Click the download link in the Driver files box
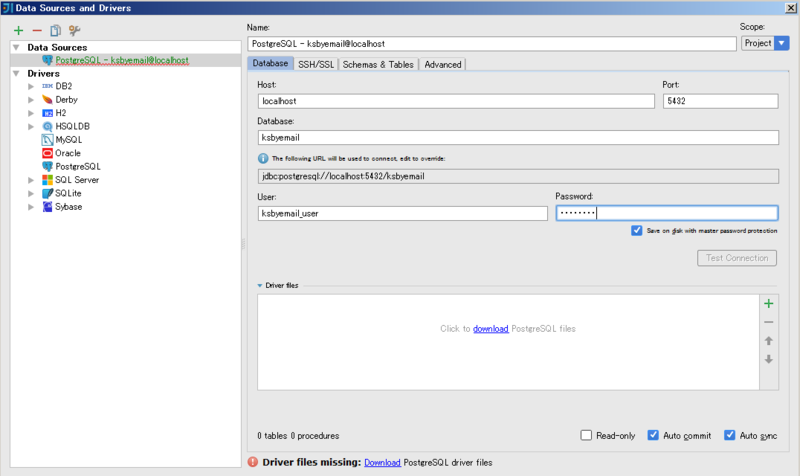 click(x=490, y=329)
